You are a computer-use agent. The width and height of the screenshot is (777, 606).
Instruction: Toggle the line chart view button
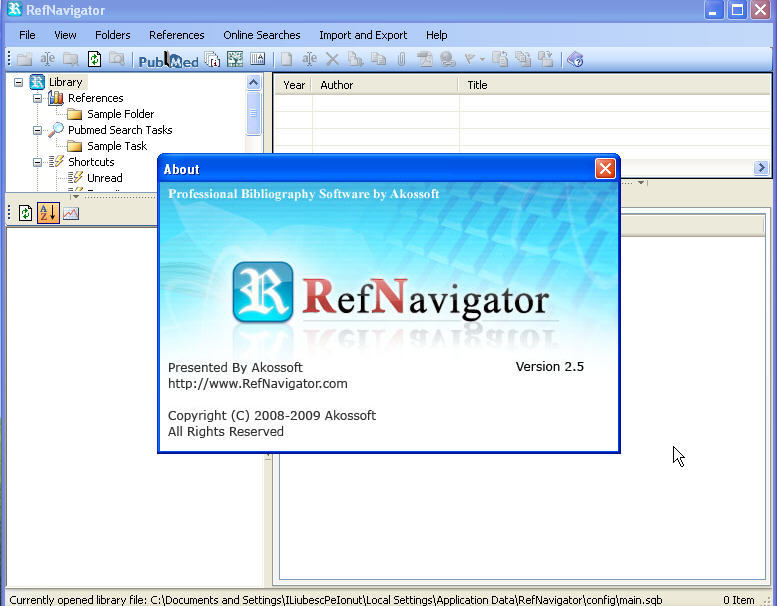[71, 213]
